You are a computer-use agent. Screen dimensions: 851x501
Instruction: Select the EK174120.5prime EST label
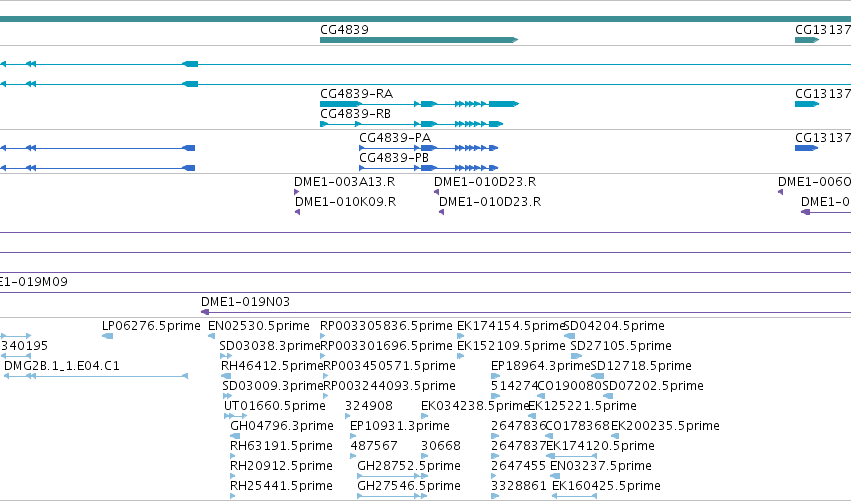pyautogui.click(x=601, y=447)
